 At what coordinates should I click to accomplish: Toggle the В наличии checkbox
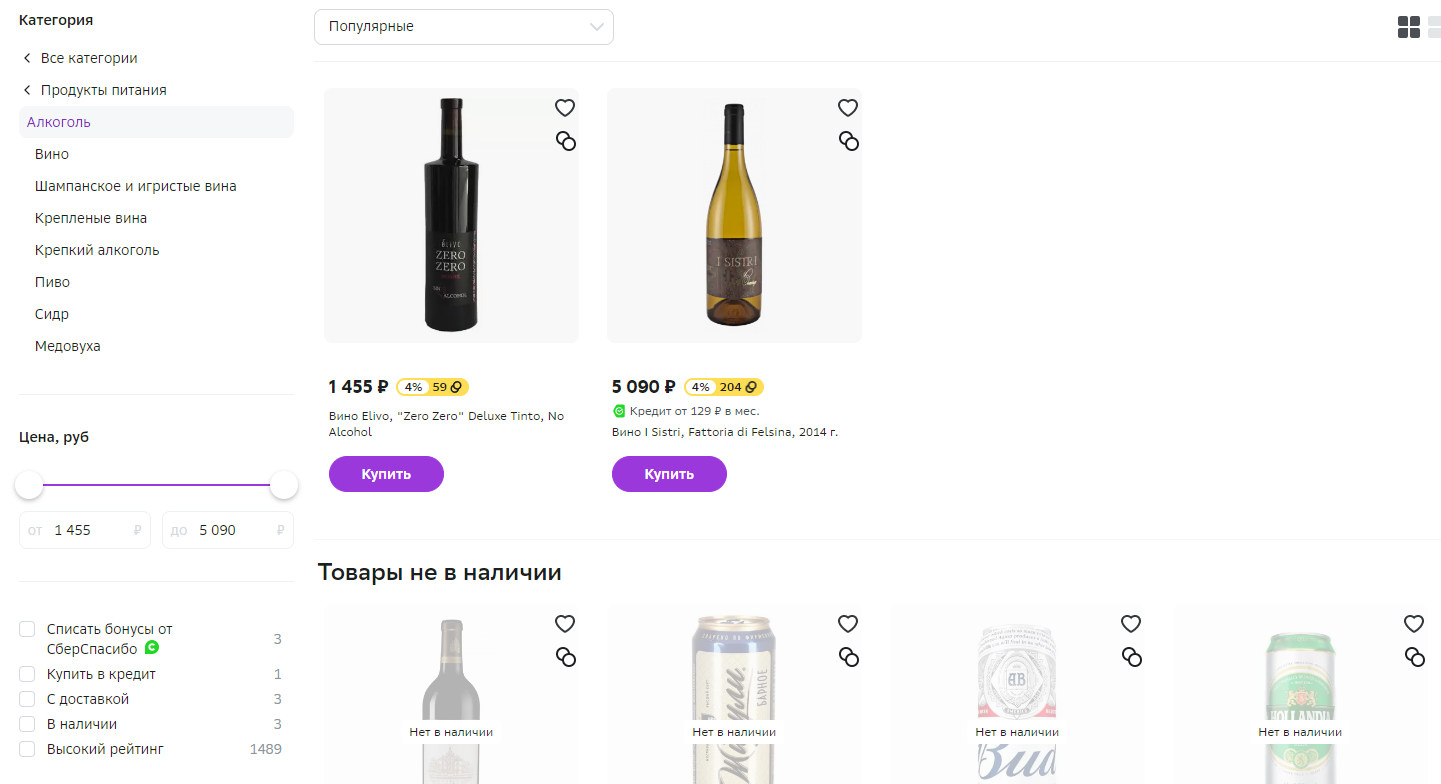click(x=28, y=724)
